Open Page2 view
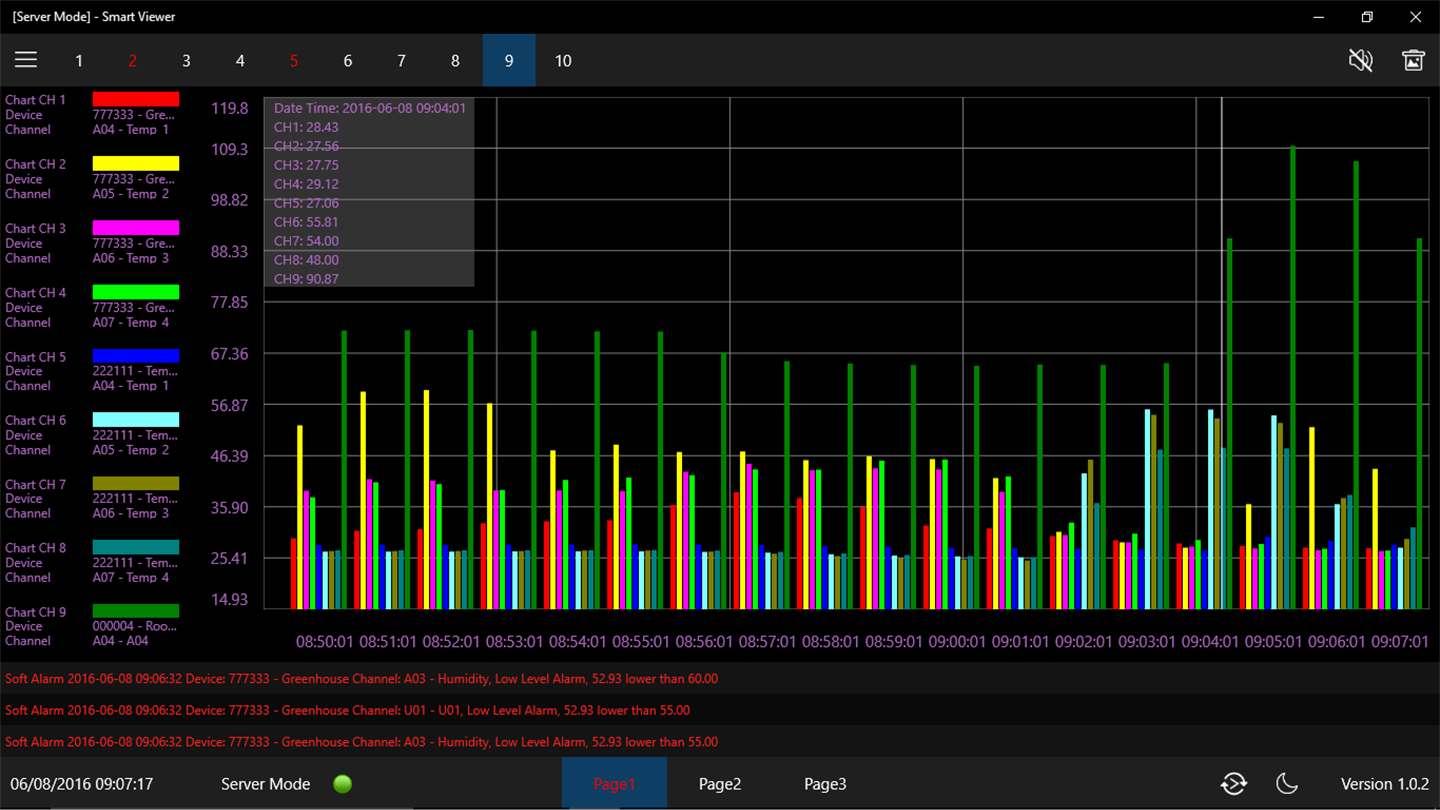Screen dimensions: 1440x810 (x=720, y=784)
